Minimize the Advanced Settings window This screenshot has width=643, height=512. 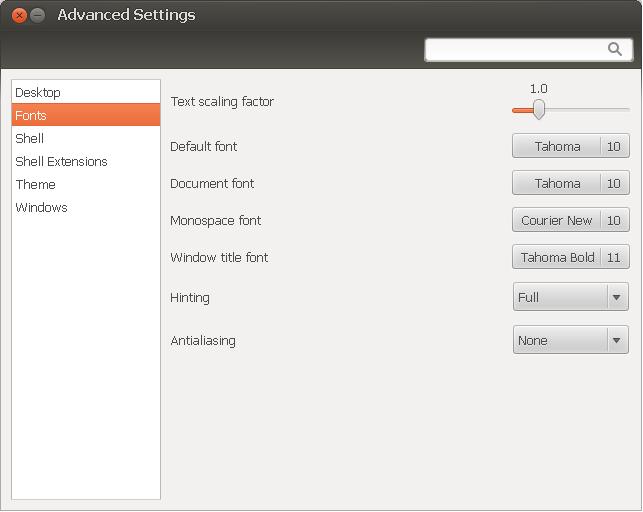click(x=38, y=16)
